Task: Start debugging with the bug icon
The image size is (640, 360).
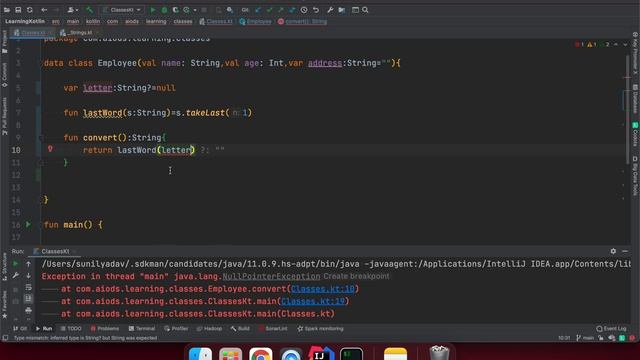Action: tap(164, 10)
